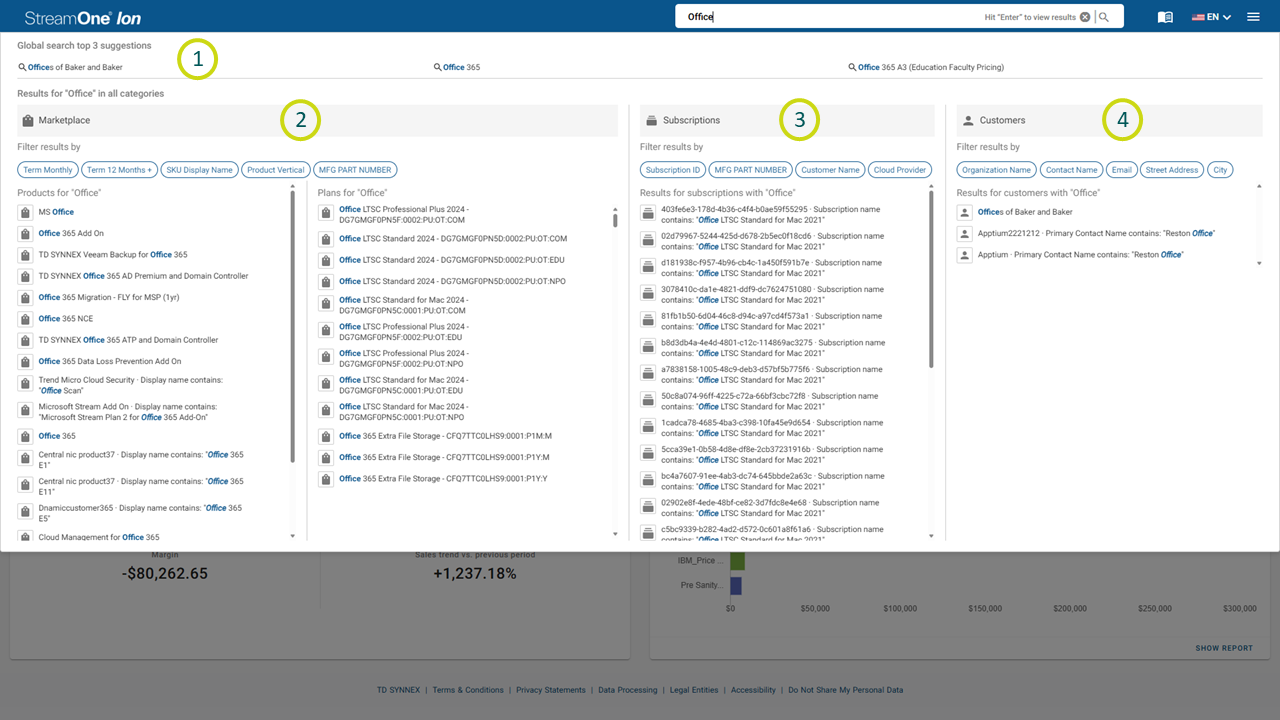Filter by Contact Name chip
Screen dimensions: 1280x720
1072,170
